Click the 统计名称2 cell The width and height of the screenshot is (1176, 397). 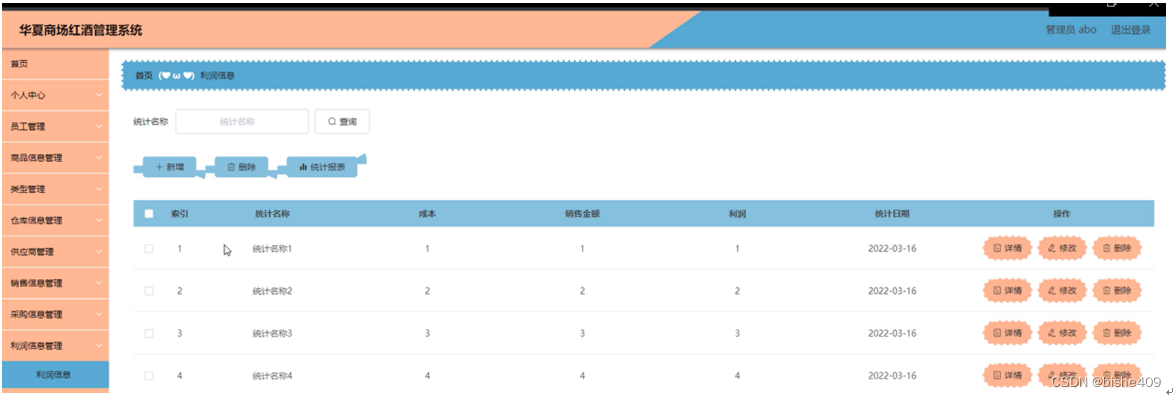point(272,291)
